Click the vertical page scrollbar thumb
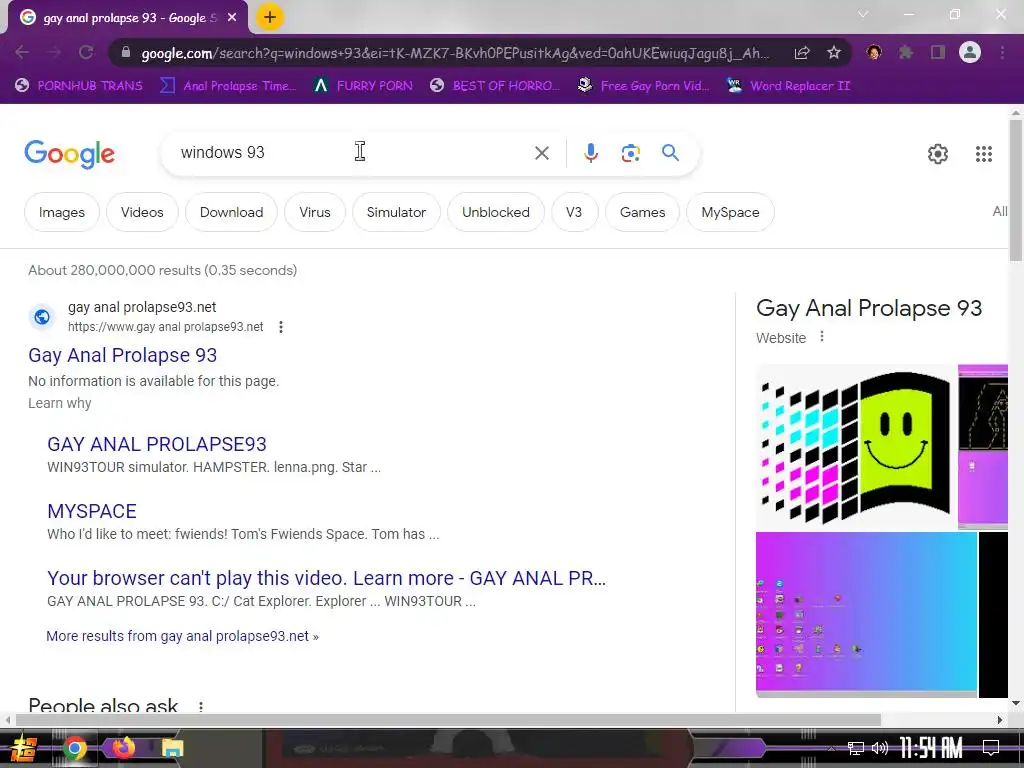 tap(1016, 191)
